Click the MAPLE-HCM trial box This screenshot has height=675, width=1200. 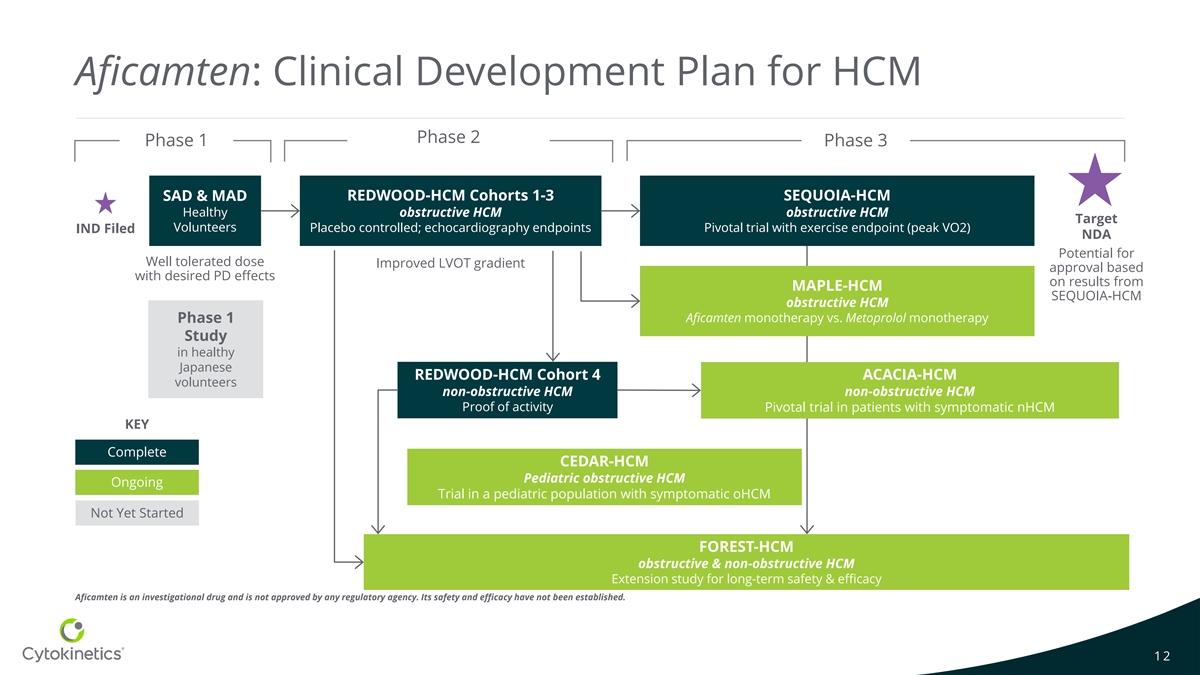(837, 301)
